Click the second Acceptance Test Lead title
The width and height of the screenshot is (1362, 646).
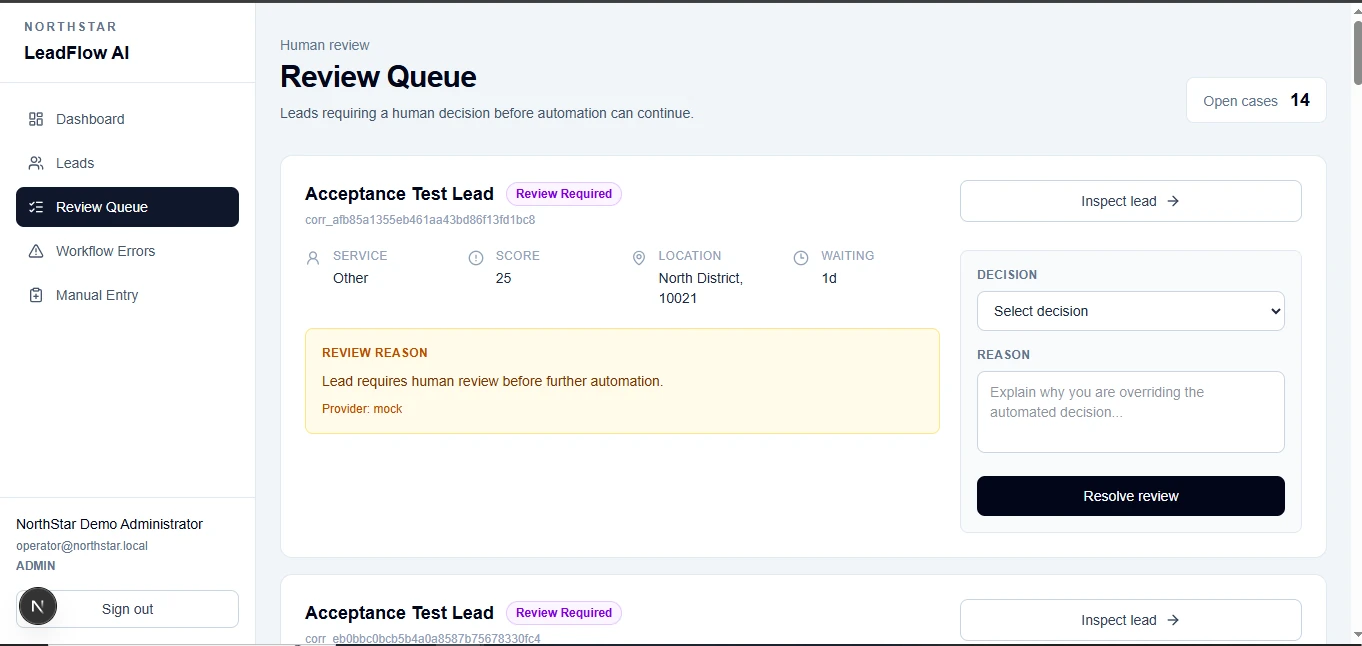coord(399,613)
